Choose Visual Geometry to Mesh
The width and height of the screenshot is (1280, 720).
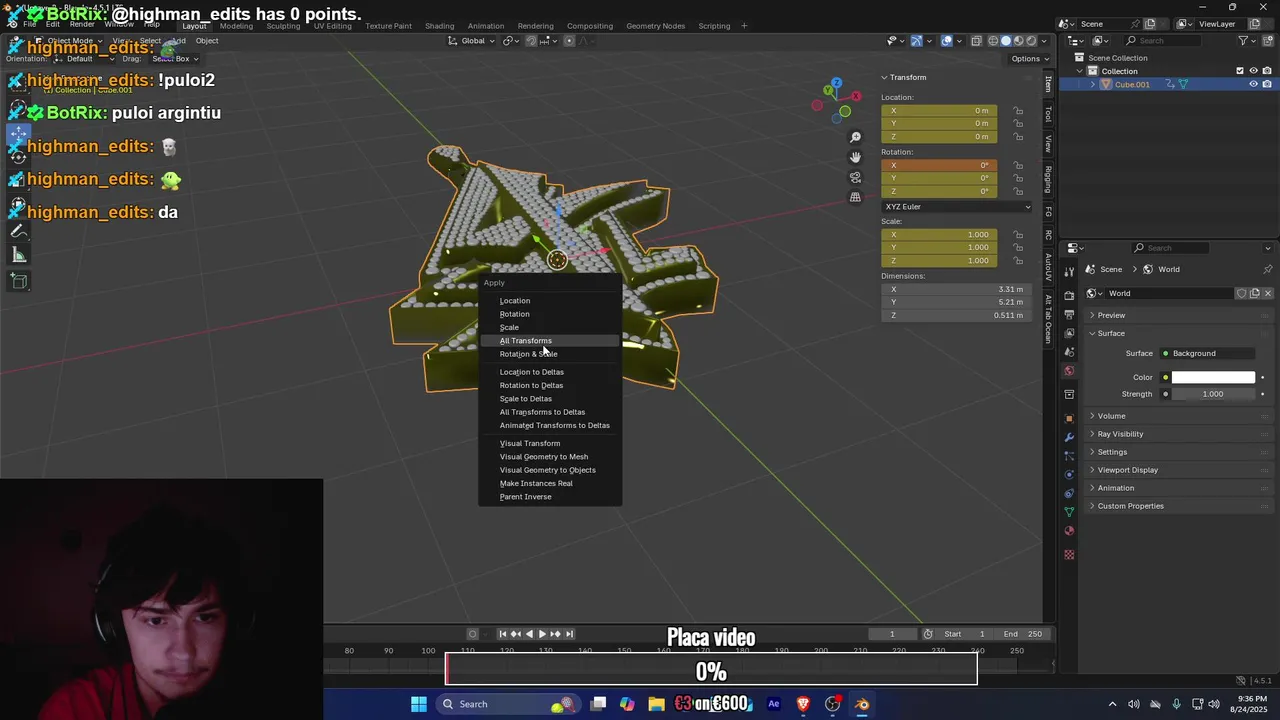pos(549,457)
